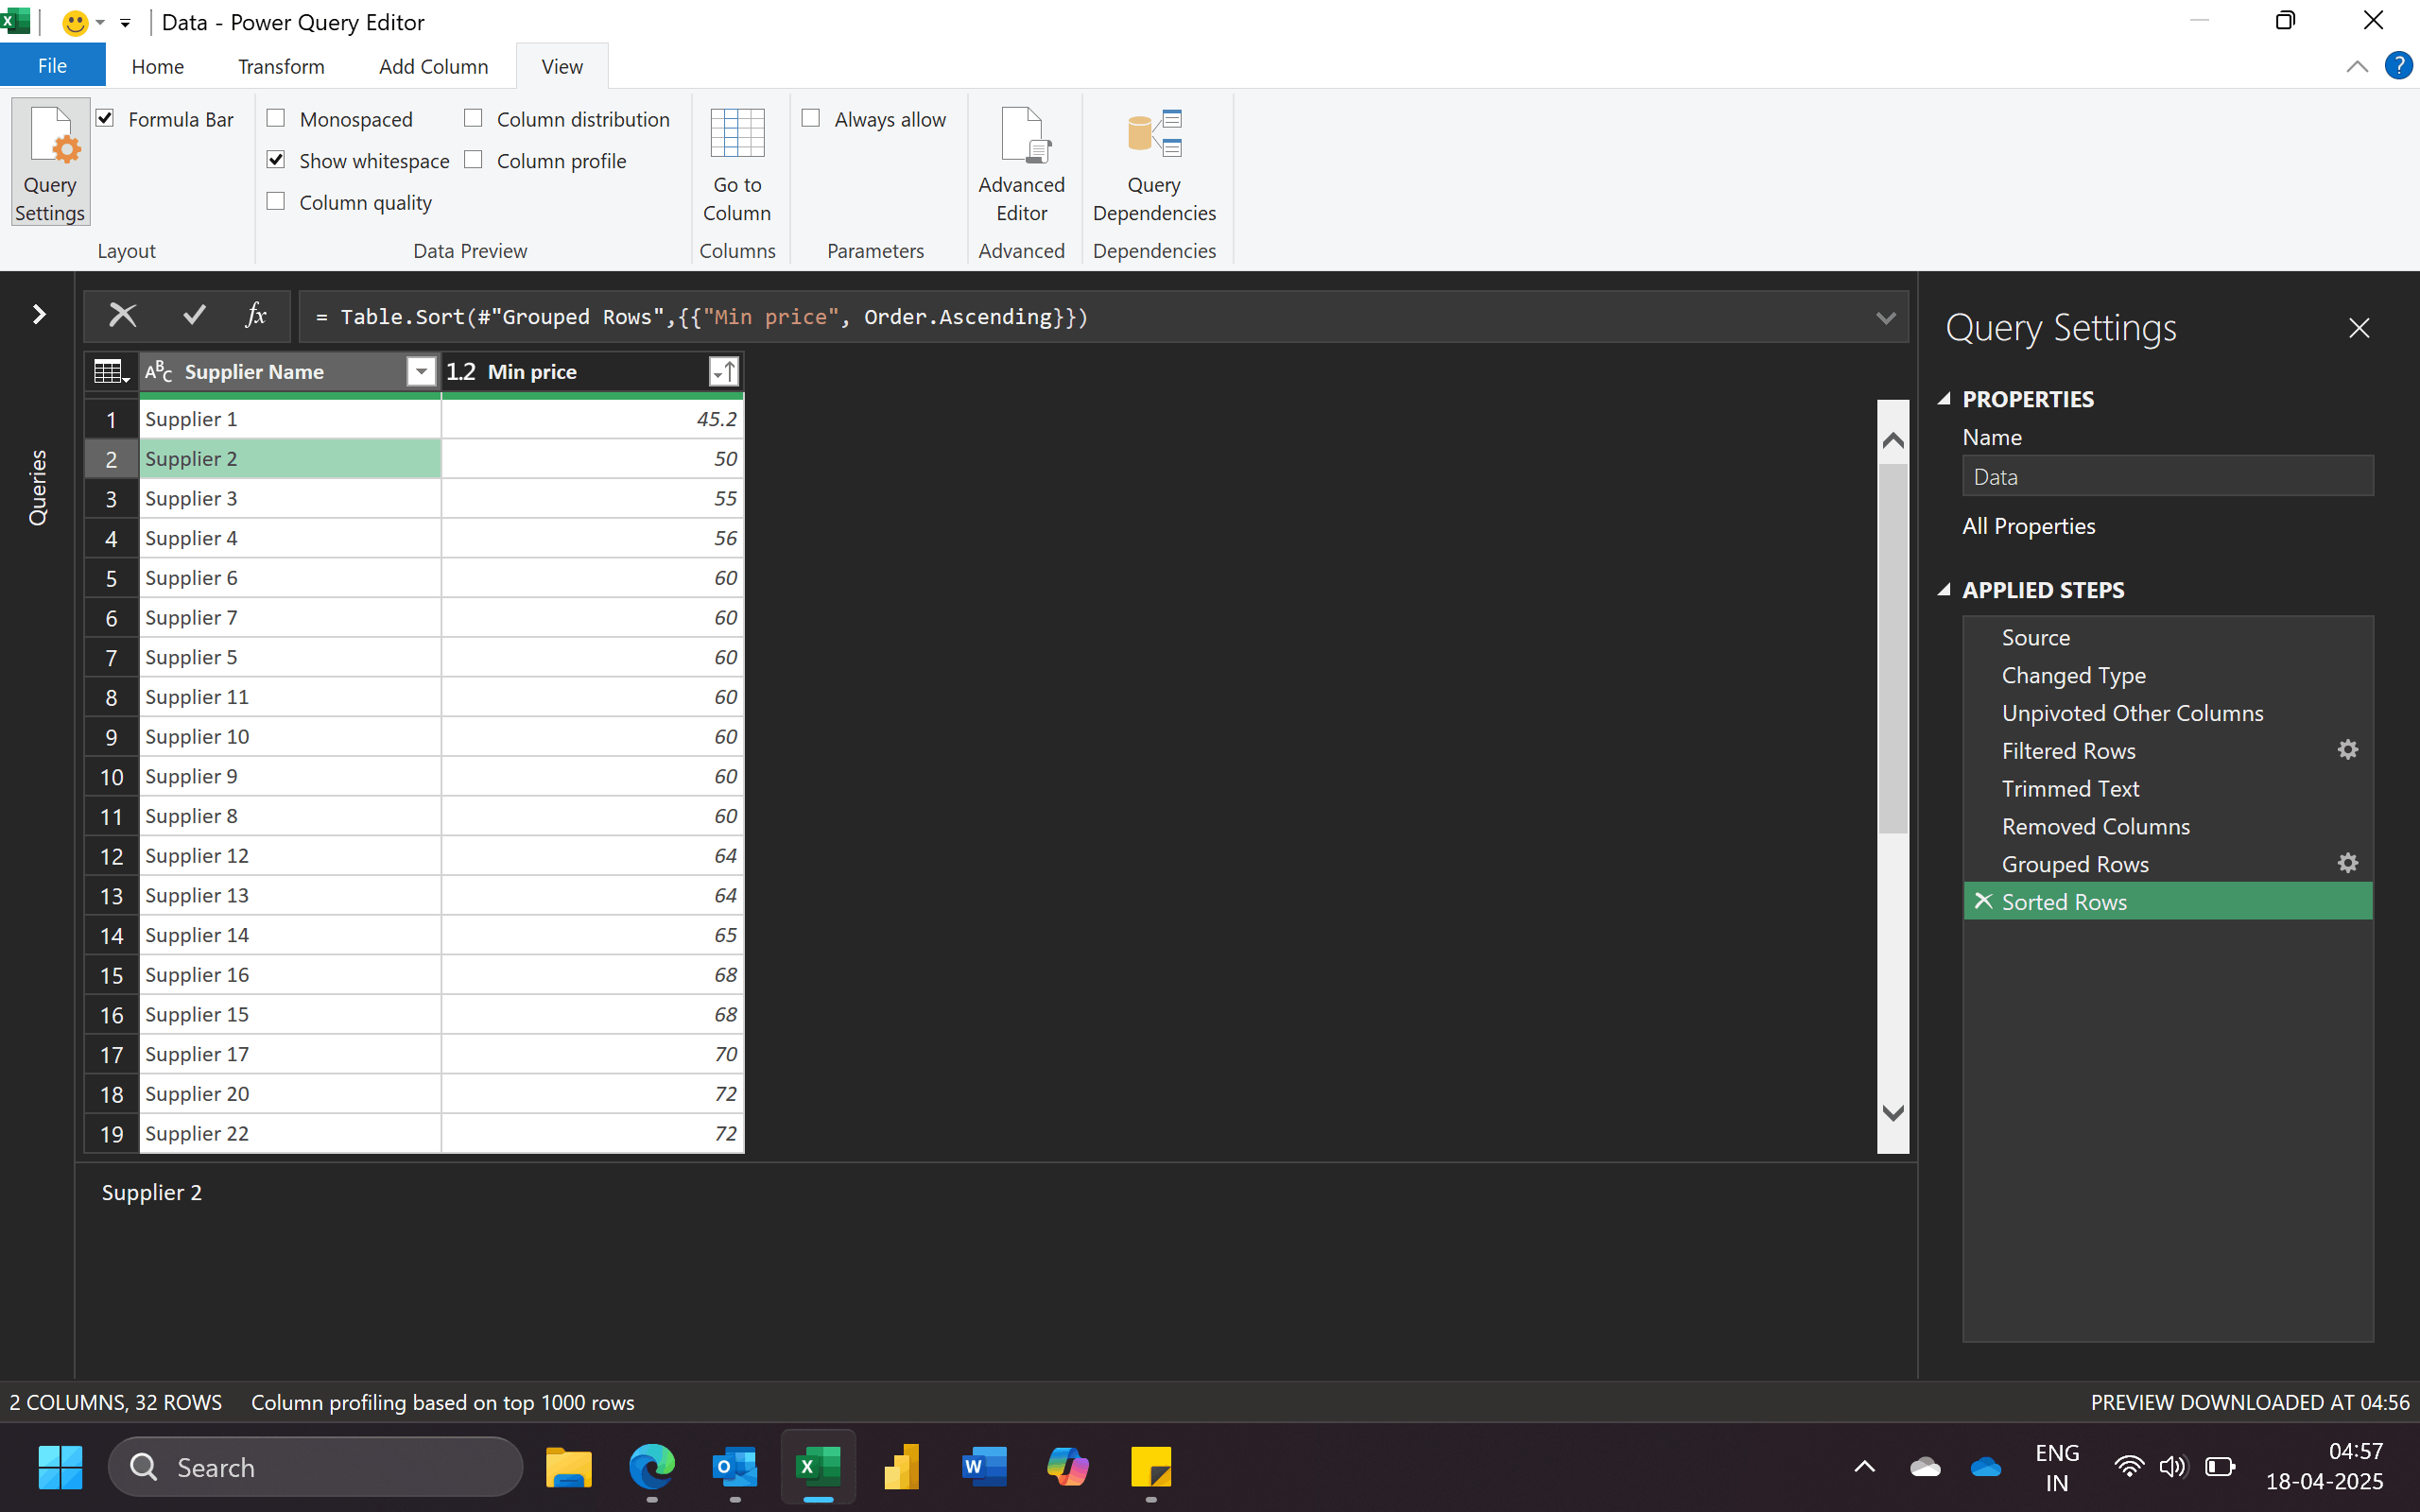This screenshot has width=2420, height=1512.
Task: Select the Trimmed Text step
Action: pyautogui.click(x=2167, y=788)
